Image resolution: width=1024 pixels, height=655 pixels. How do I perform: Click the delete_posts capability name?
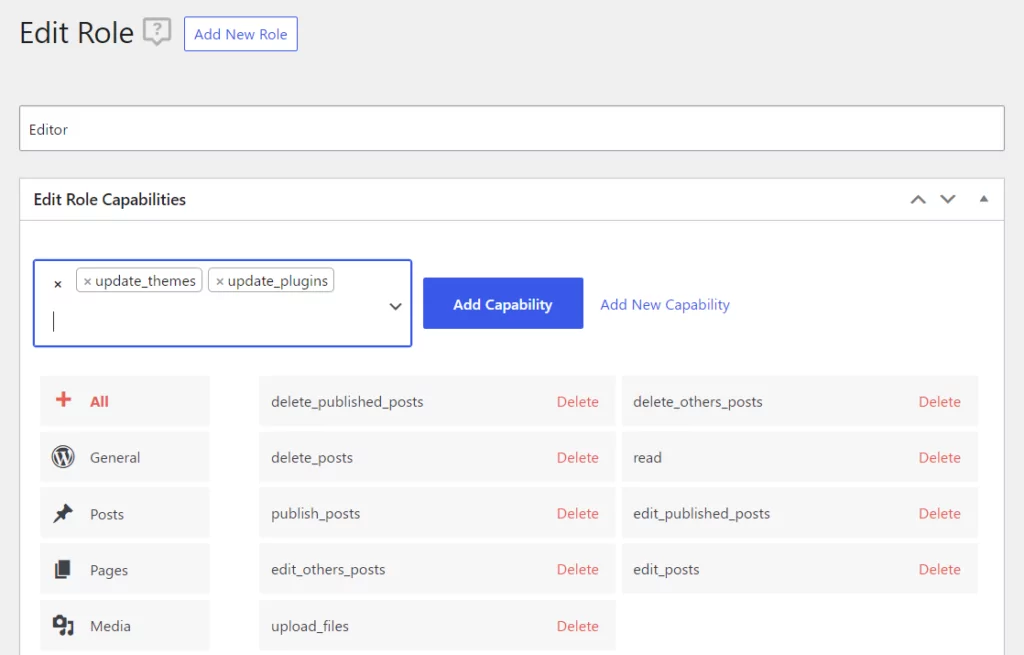click(x=312, y=458)
